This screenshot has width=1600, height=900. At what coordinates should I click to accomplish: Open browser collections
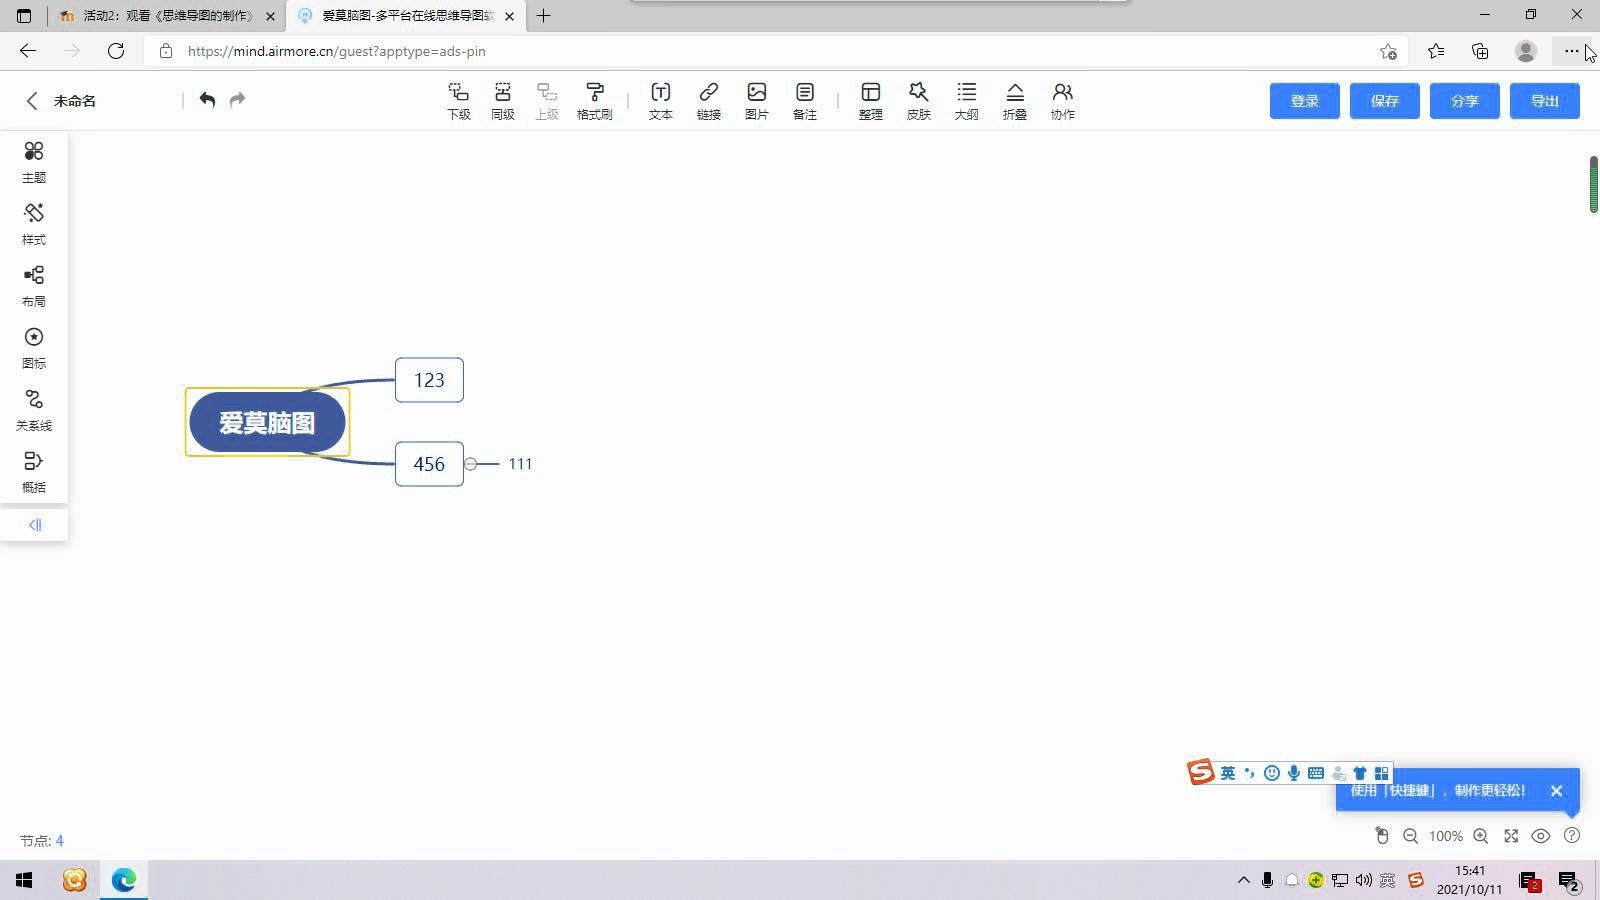(x=1480, y=51)
